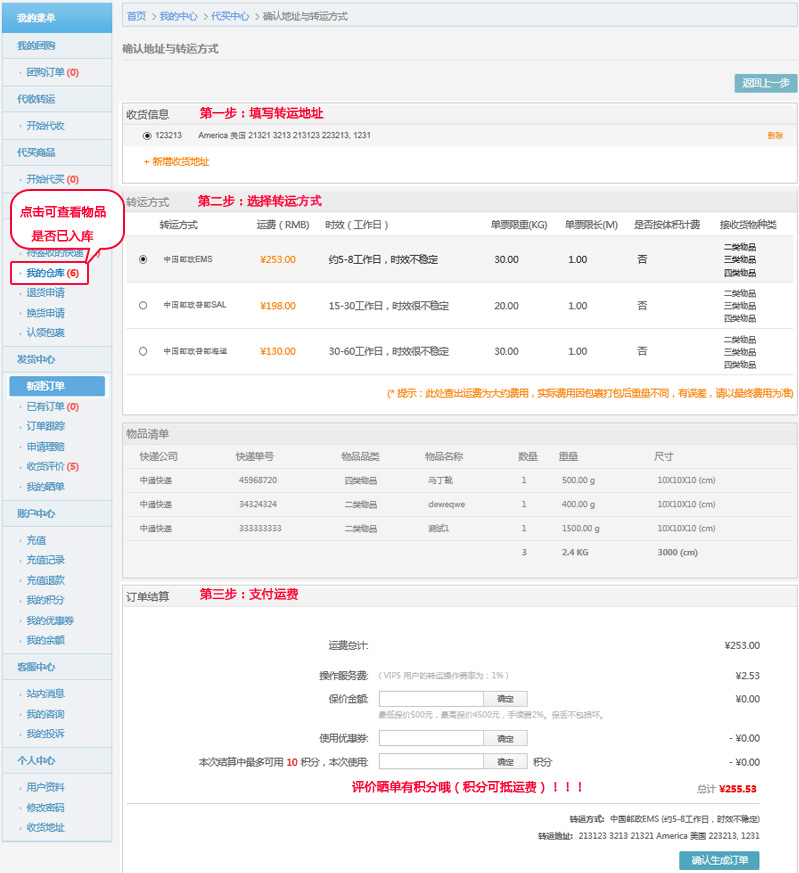Focus the 使用优惠券 input box

431,738
